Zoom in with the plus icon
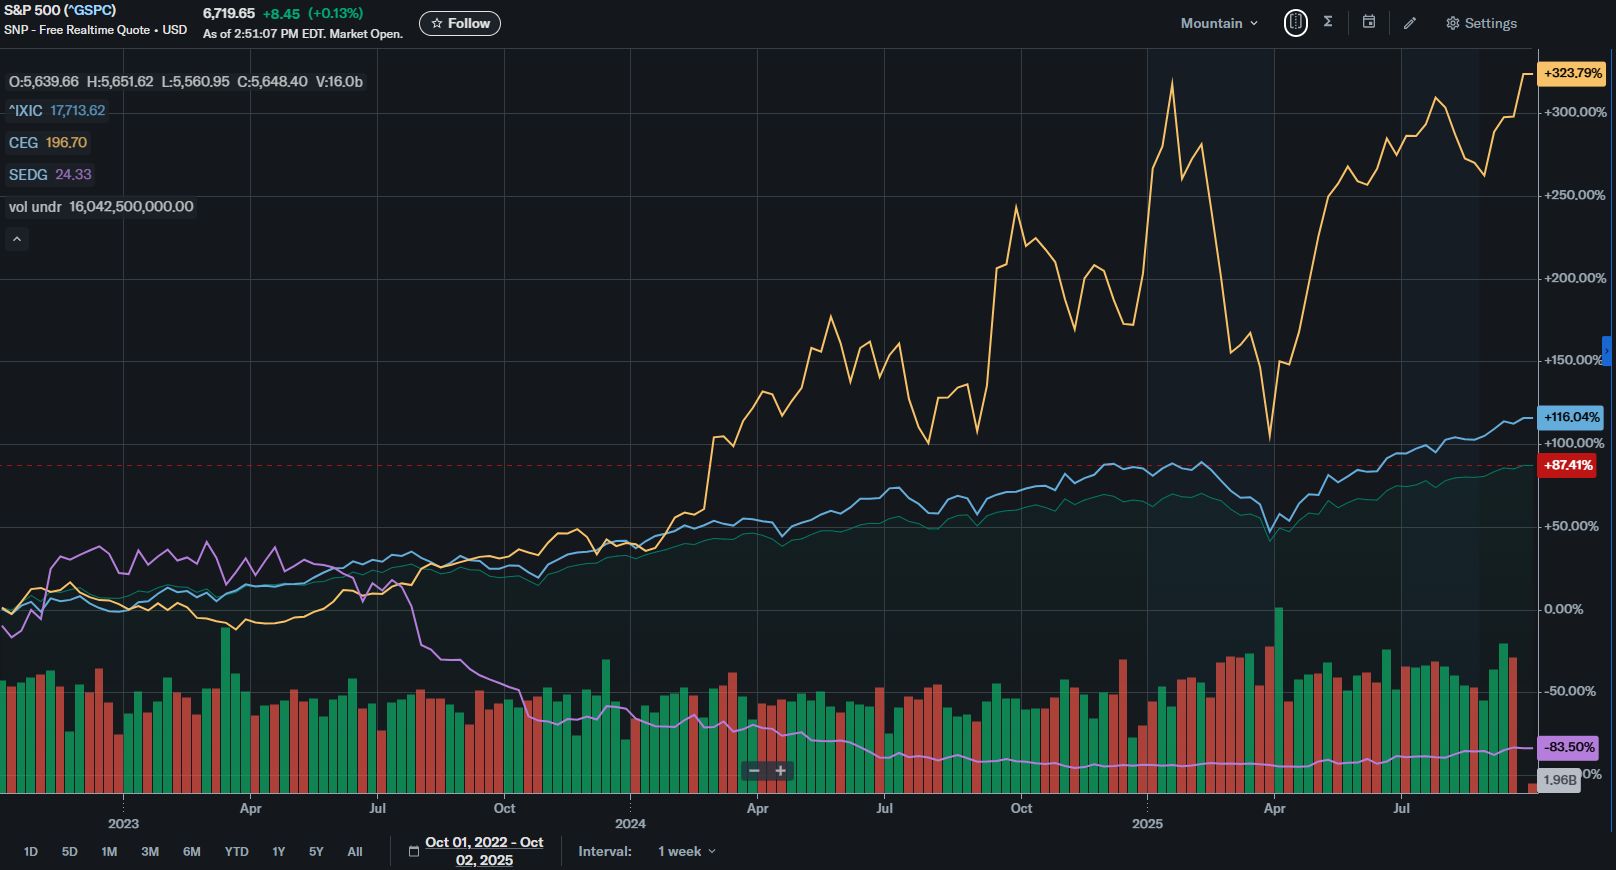Image resolution: width=1616 pixels, height=870 pixels. point(781,771)
